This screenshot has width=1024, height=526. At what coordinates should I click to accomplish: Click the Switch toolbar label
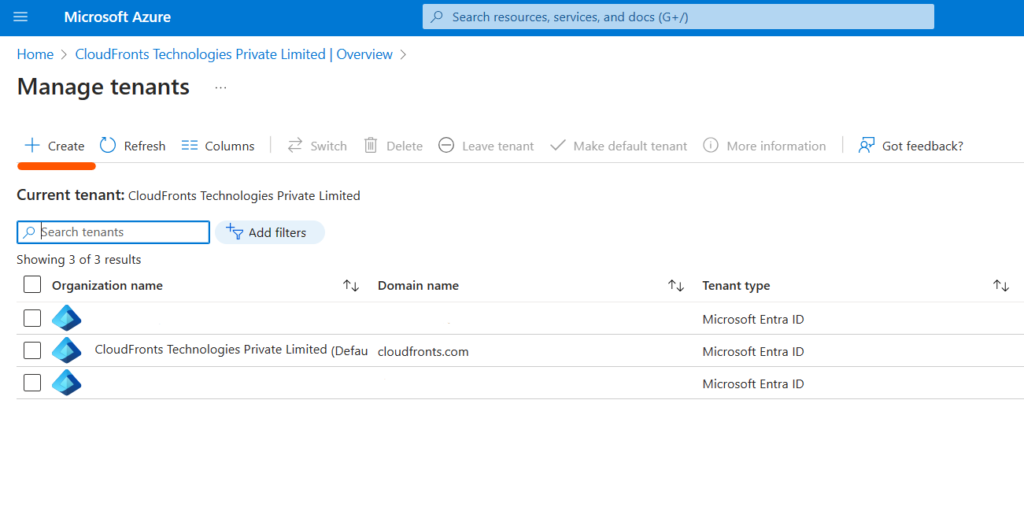pos(328,146)
